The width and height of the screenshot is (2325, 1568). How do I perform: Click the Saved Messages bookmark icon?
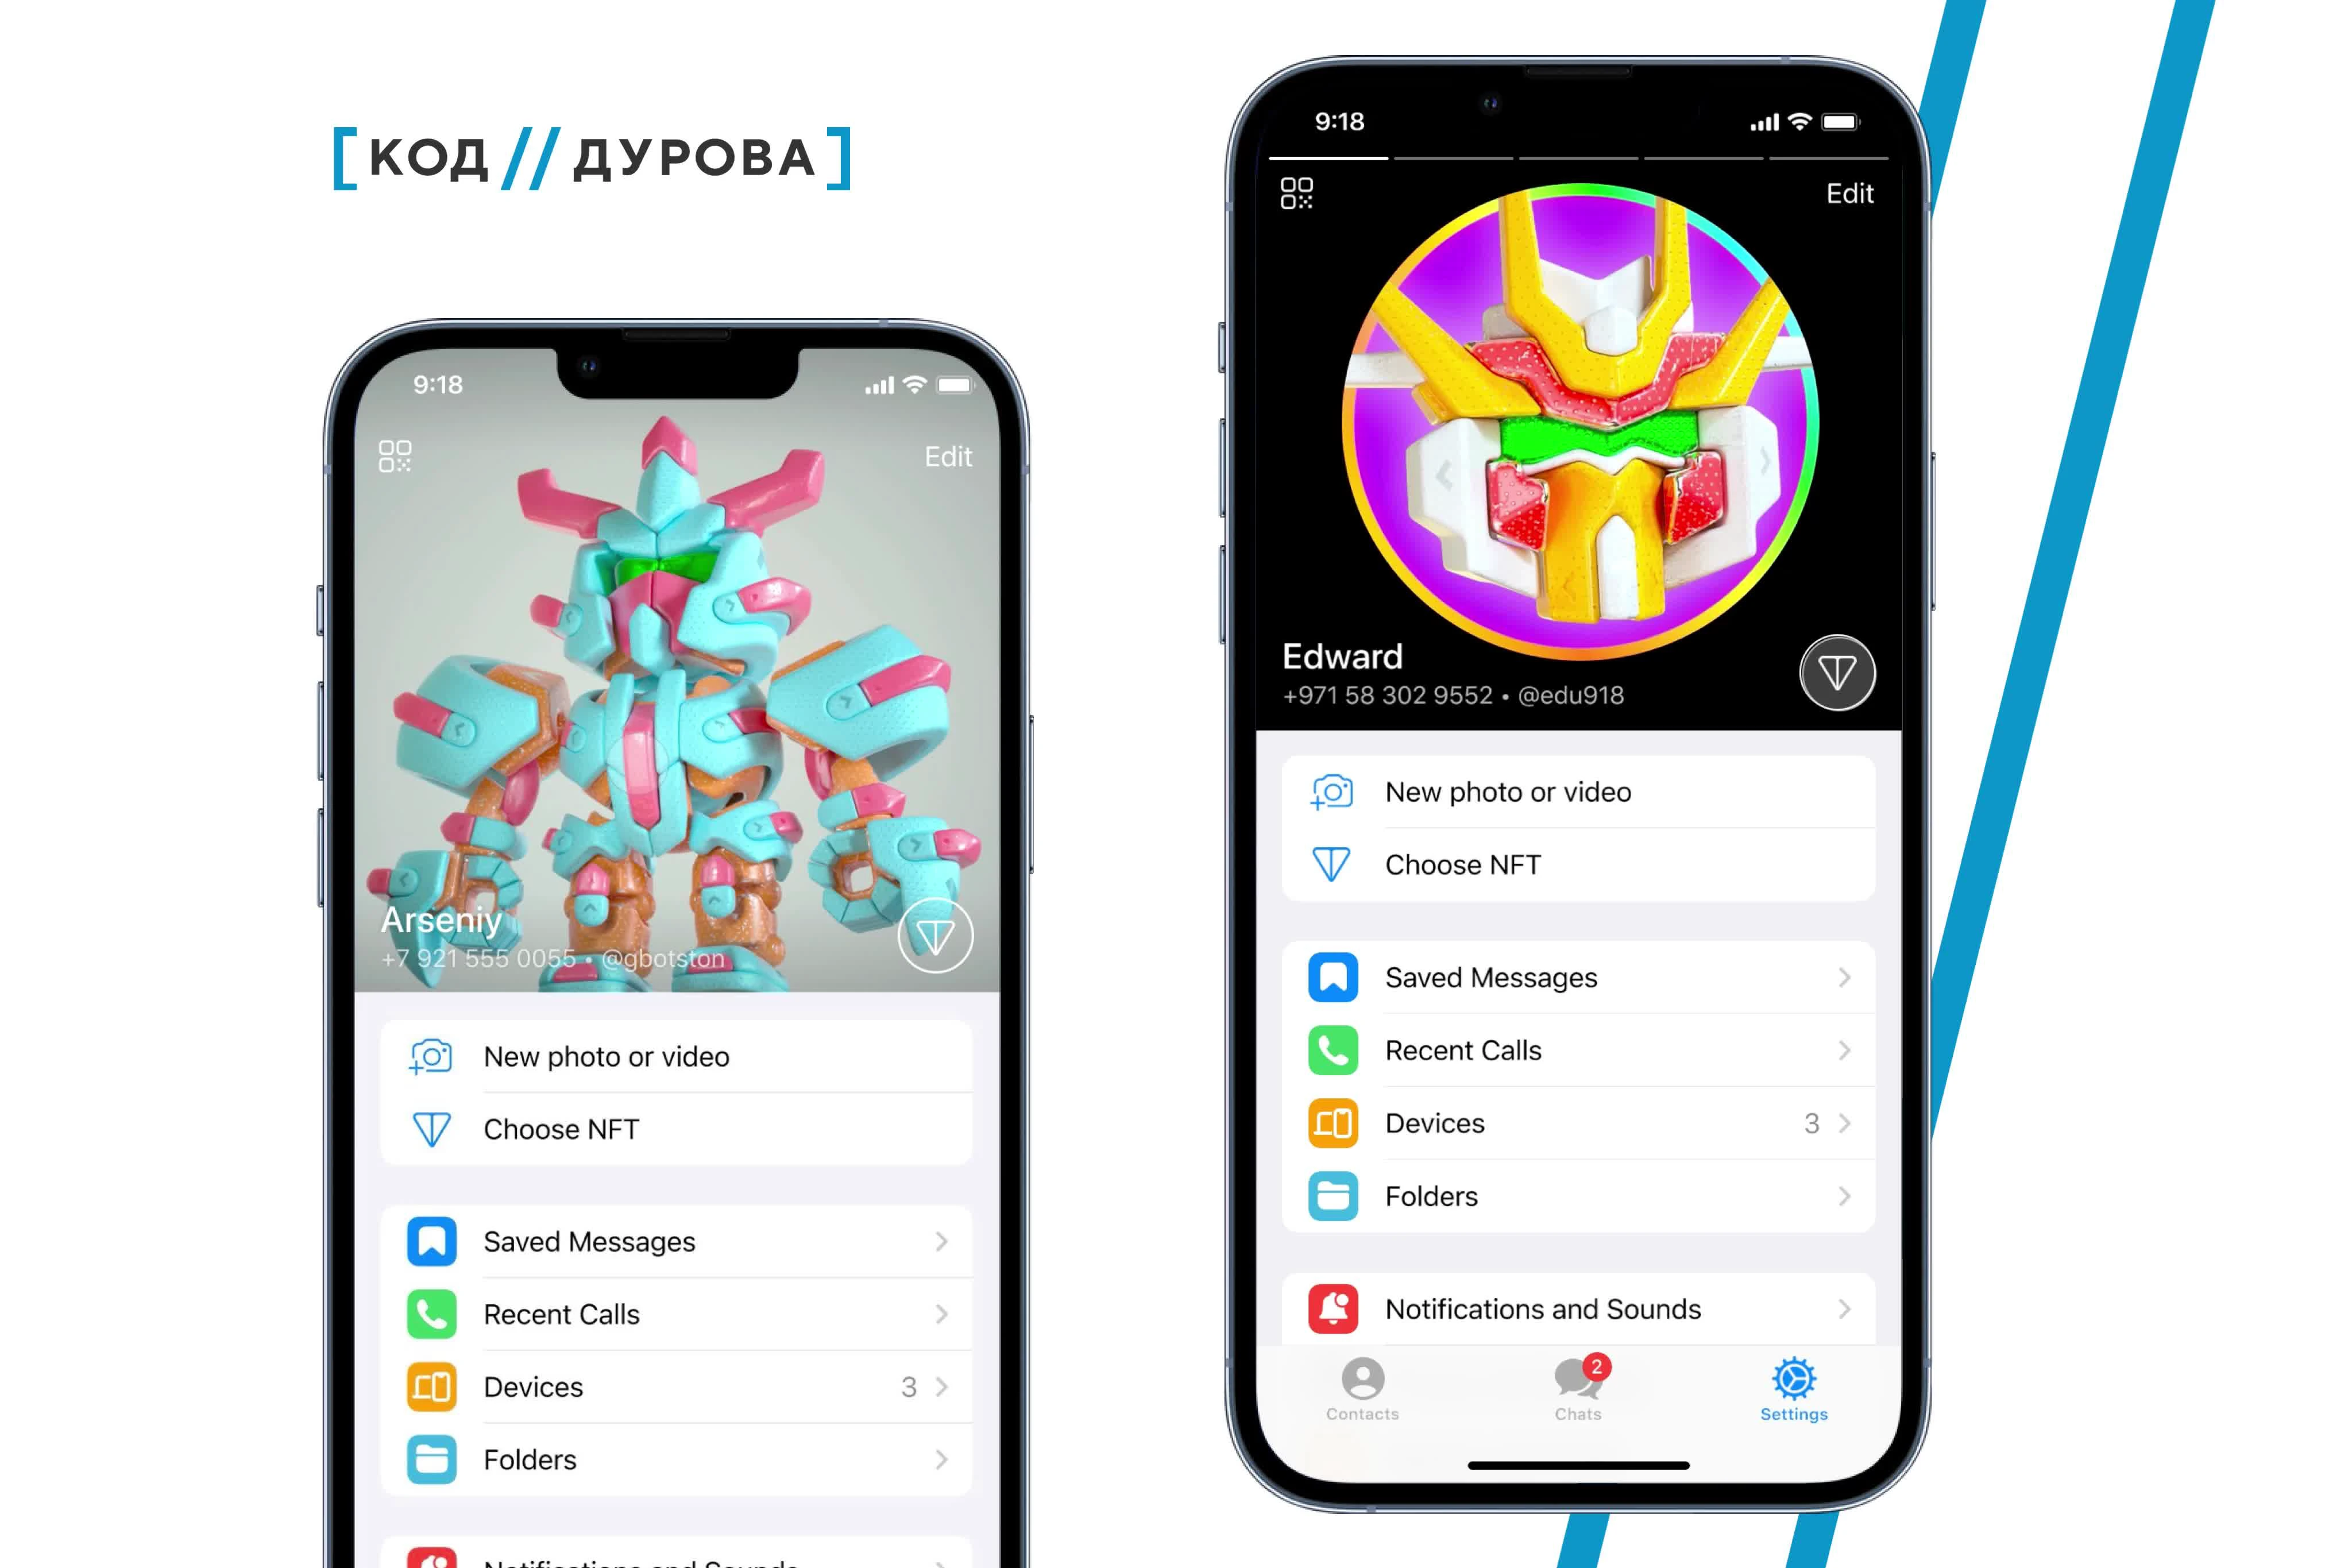(432, 1241)
